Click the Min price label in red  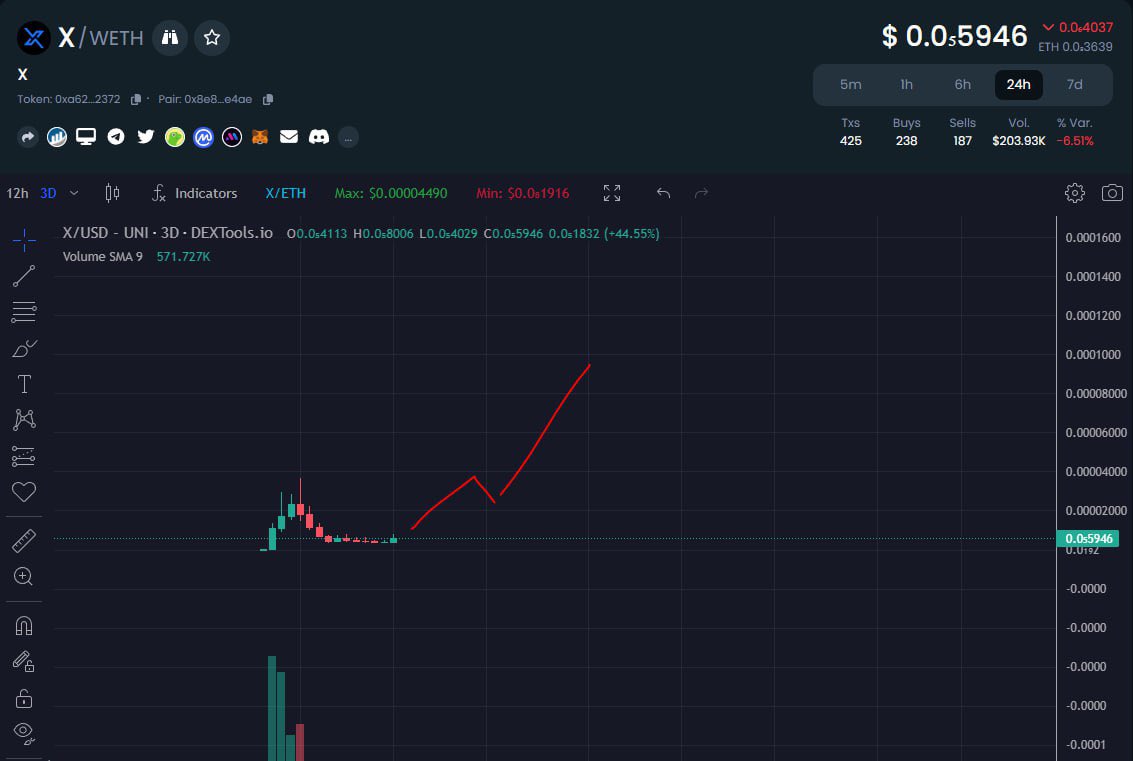point(522,193)
